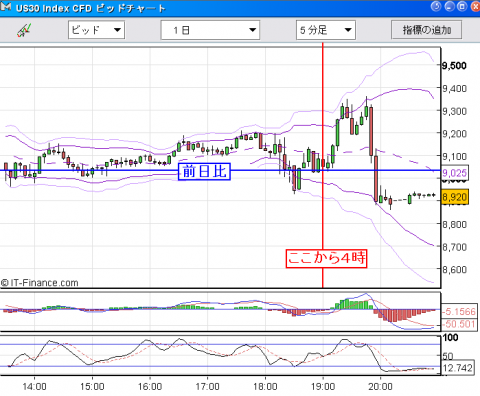Maximize the US30 chart window
This screenshot has width=480, height=396.
[x=462, y=6]
